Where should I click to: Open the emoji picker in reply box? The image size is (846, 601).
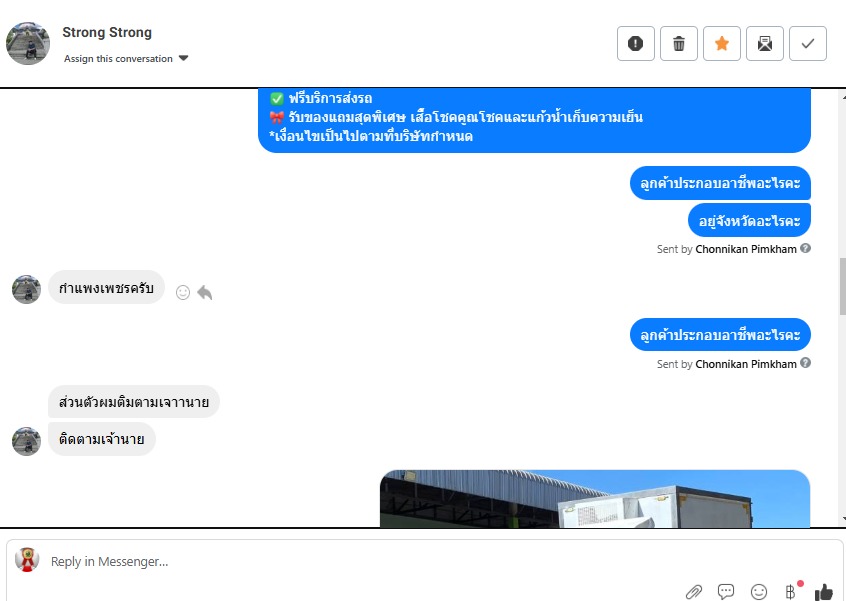[x=759, y=592]
